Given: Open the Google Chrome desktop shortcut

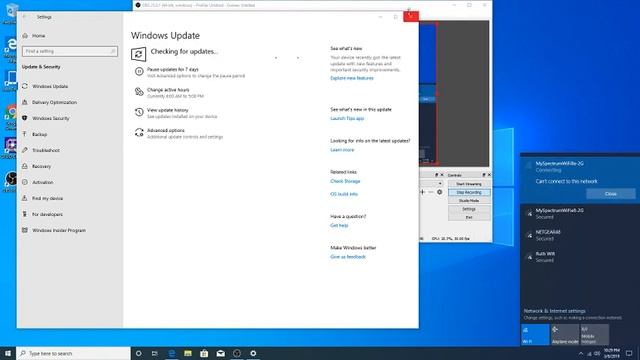Looking at the screenshot, I should (x=10, y=117).
